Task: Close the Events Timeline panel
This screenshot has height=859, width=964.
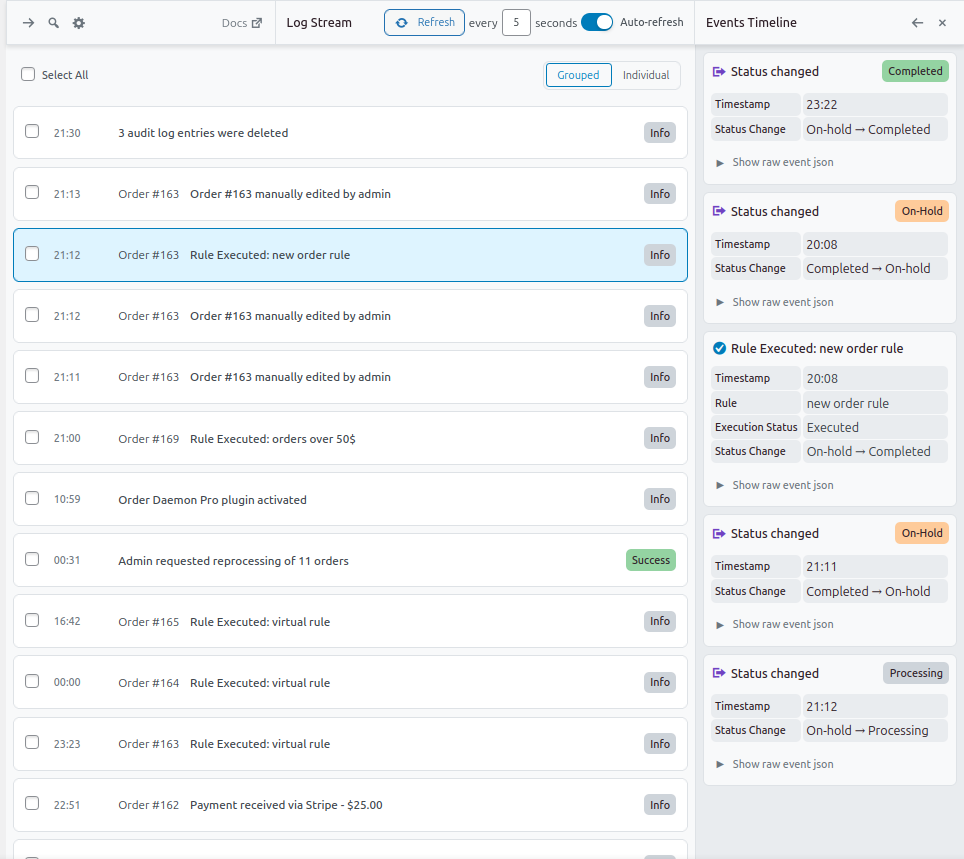Action: pos(942,22)
